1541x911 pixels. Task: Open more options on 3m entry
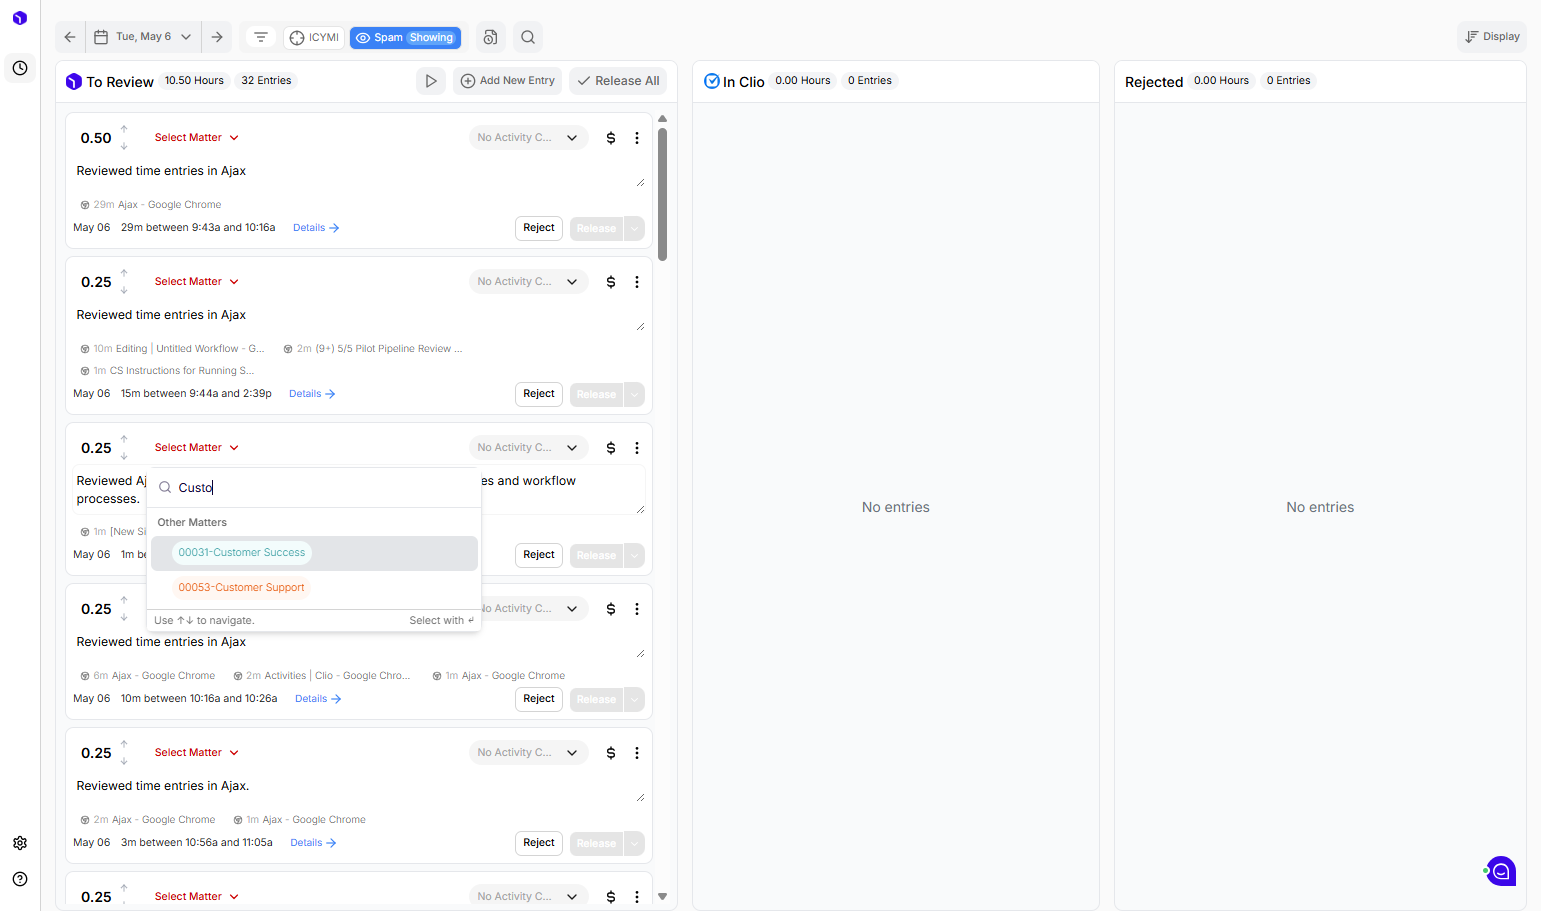pyautogui.click(x=637, y=753)
